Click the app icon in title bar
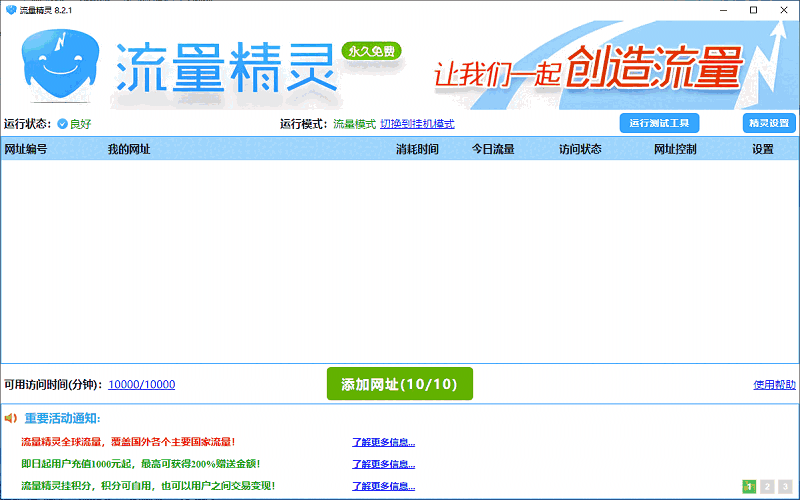 click(11, 10)
